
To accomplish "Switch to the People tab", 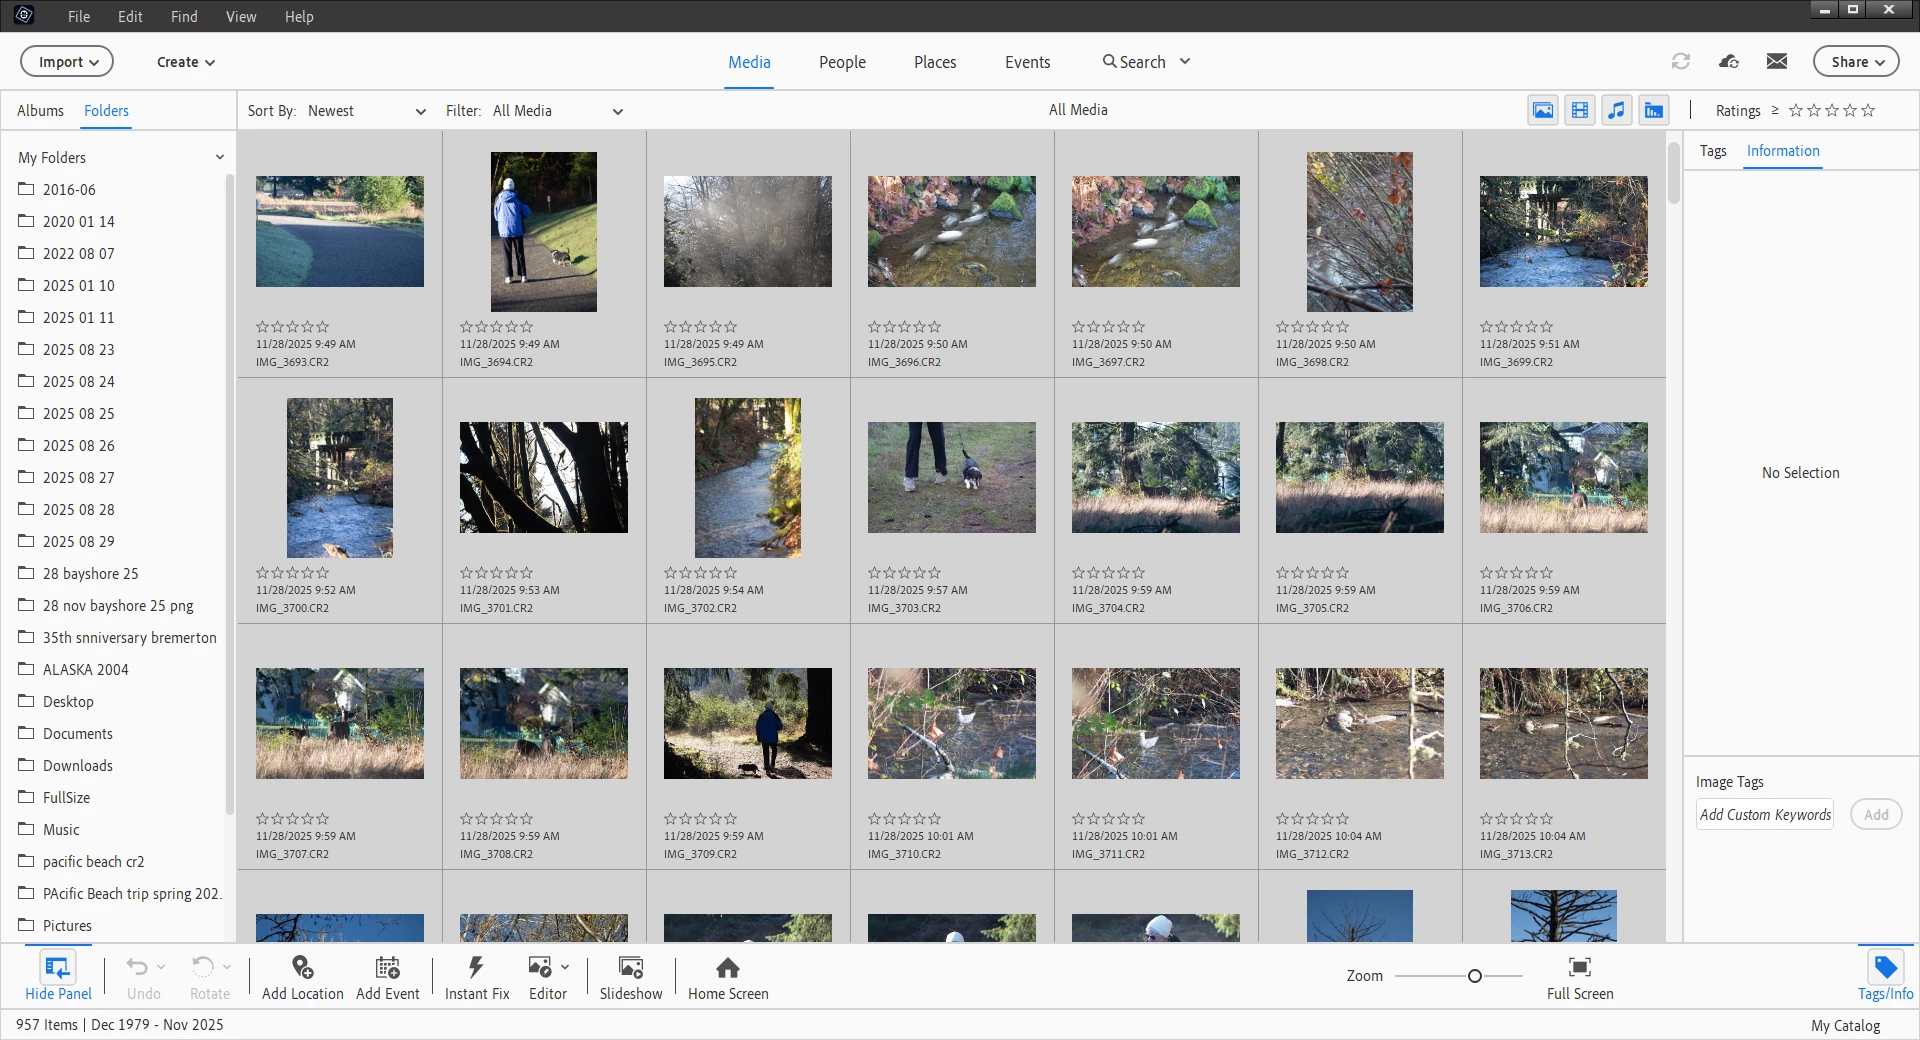I will pyautogui.click(x=842, y=62).
